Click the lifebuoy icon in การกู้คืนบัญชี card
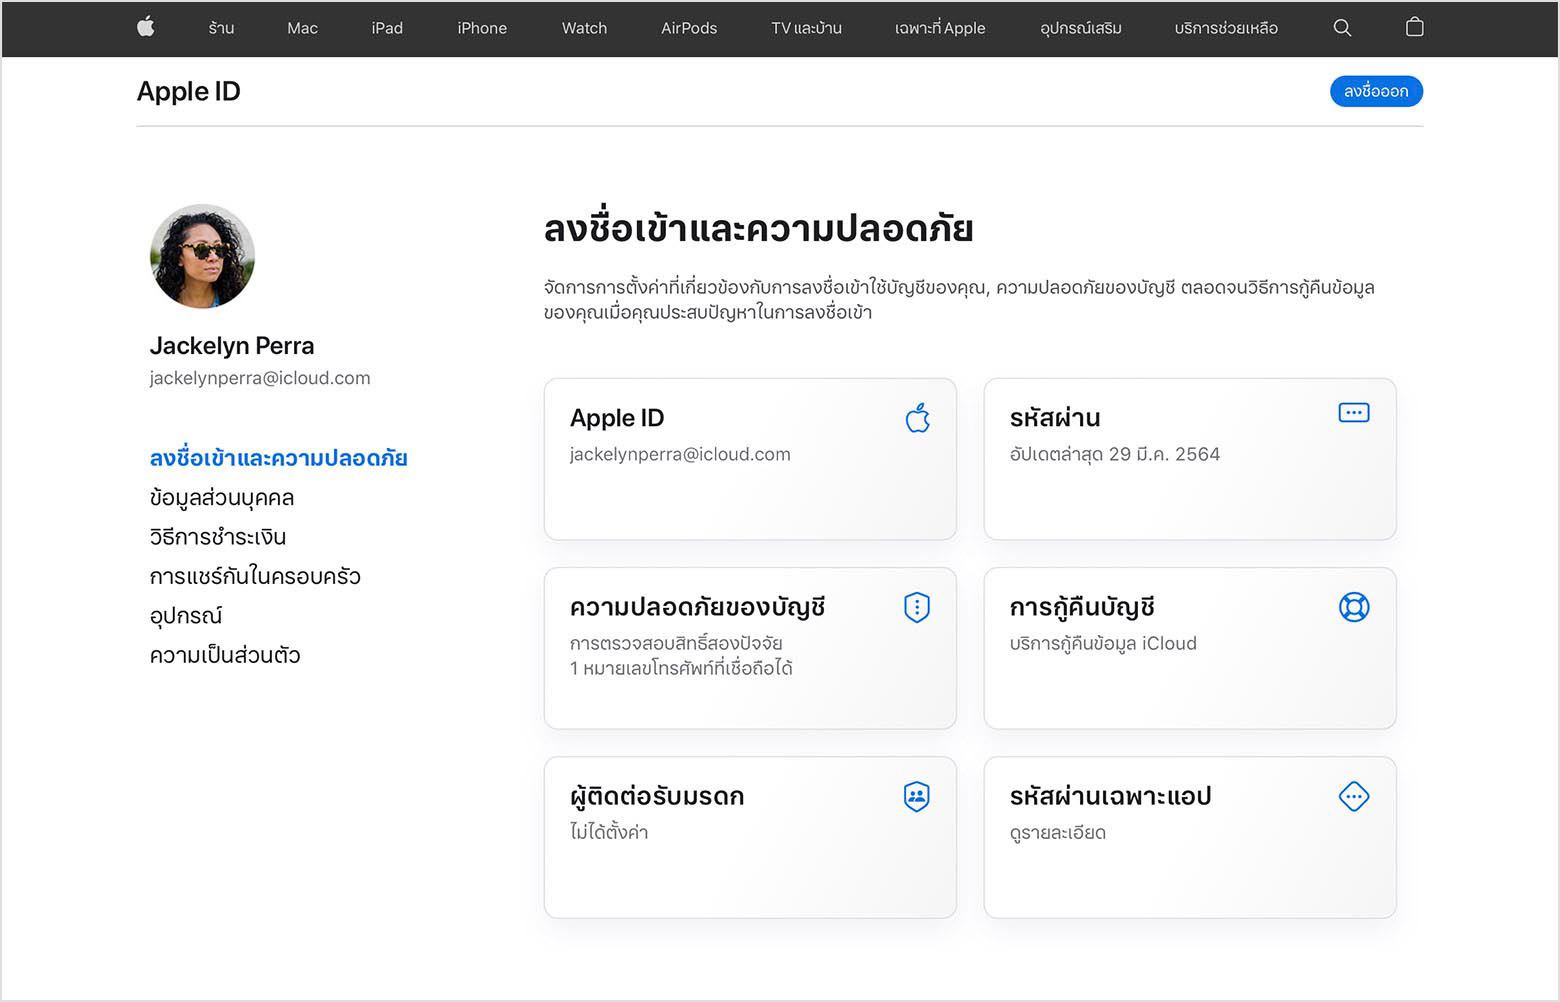Screen dimensions: 1560x1002 coord(1353,607)
